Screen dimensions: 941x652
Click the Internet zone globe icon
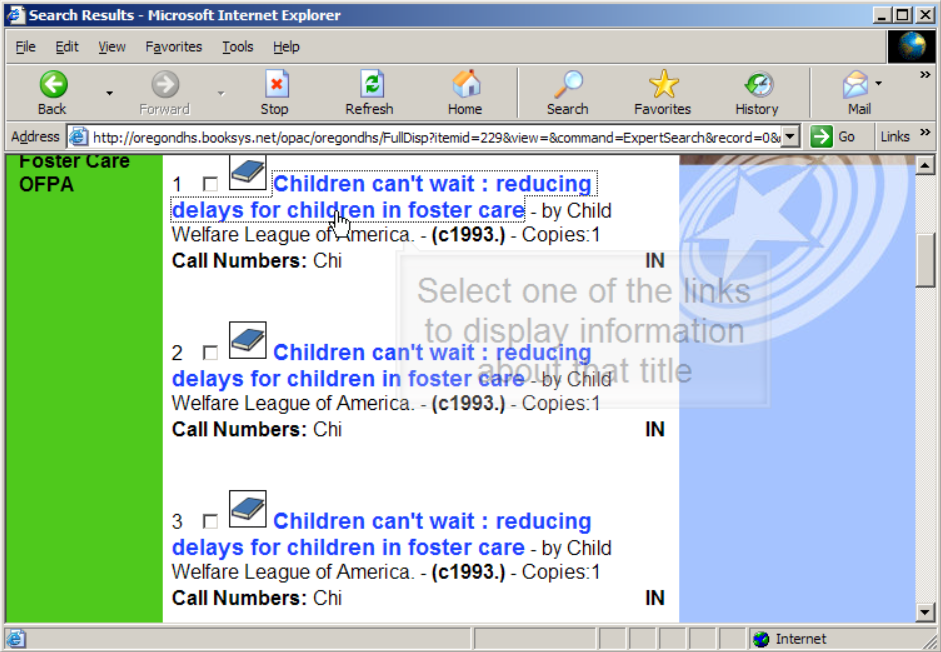click(x=761, y=639)
